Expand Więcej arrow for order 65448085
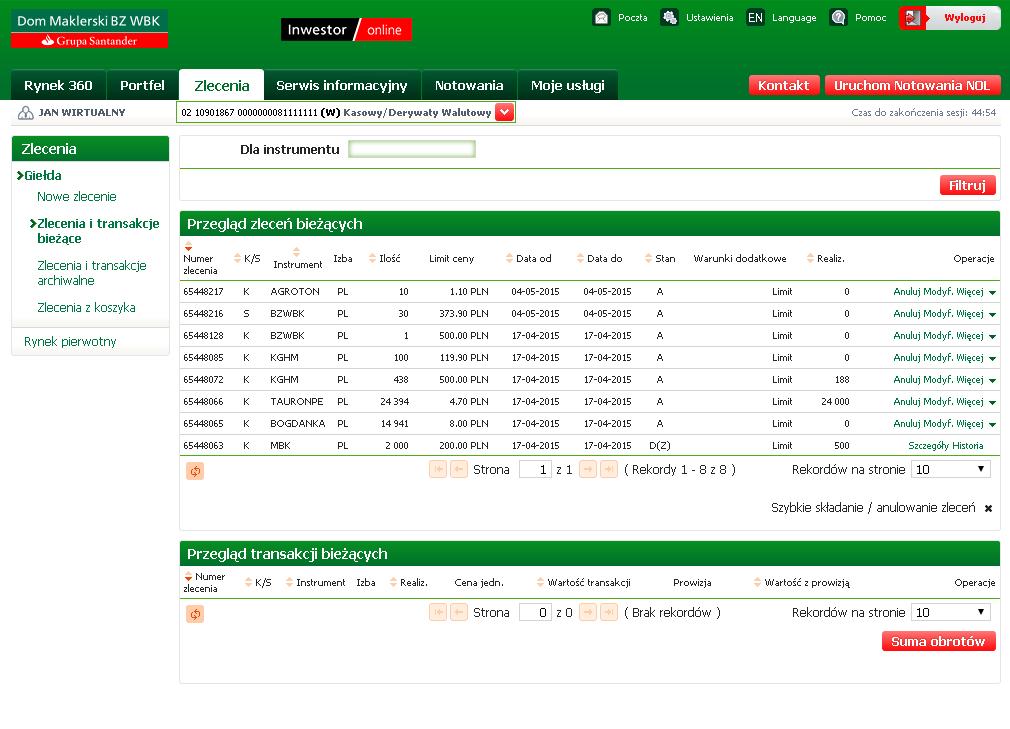Viewport: 1010px width, 729px height. click(992, 358)
